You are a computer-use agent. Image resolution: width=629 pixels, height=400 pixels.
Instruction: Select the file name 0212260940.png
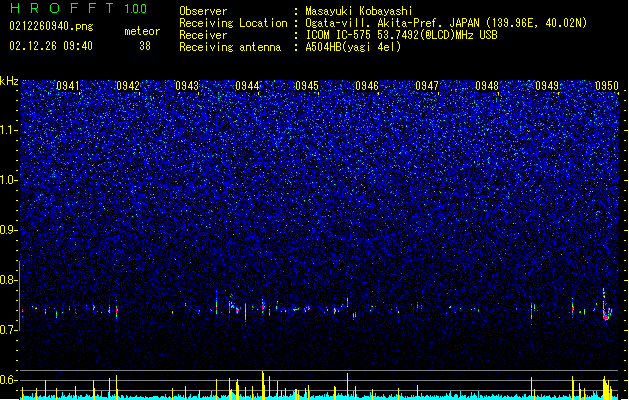pos(51,26)
